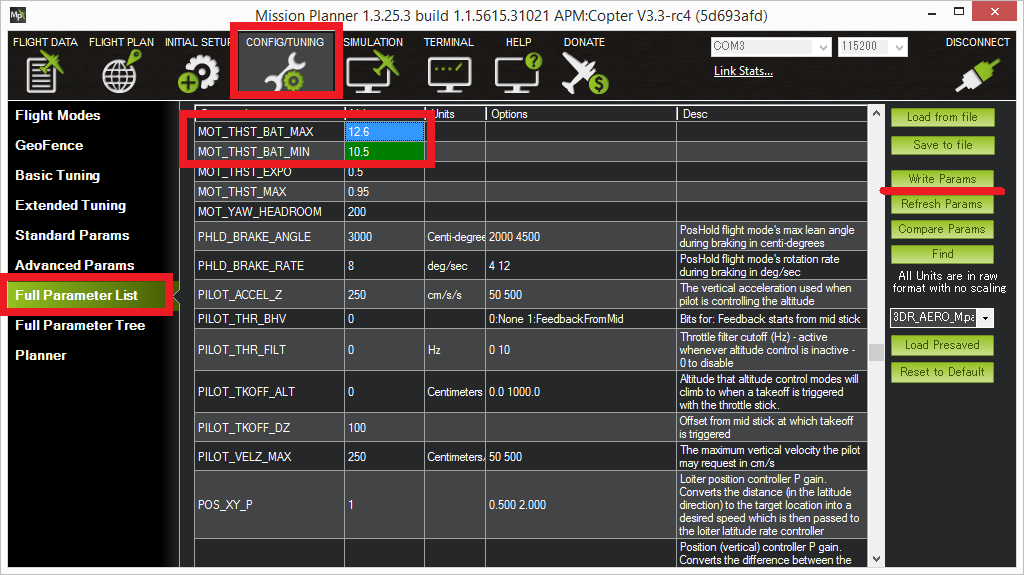Select Full Parameter Tree in sidebar
The image size is (1024, 575).
coord(80,325)
